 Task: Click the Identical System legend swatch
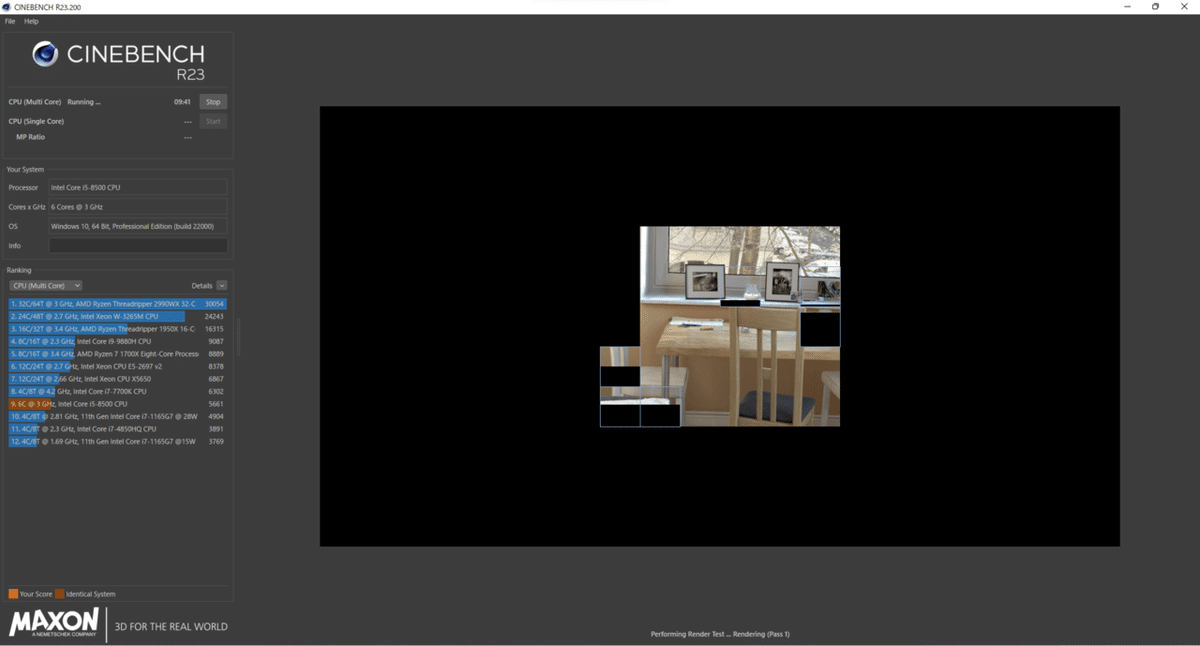pos(60,594)
